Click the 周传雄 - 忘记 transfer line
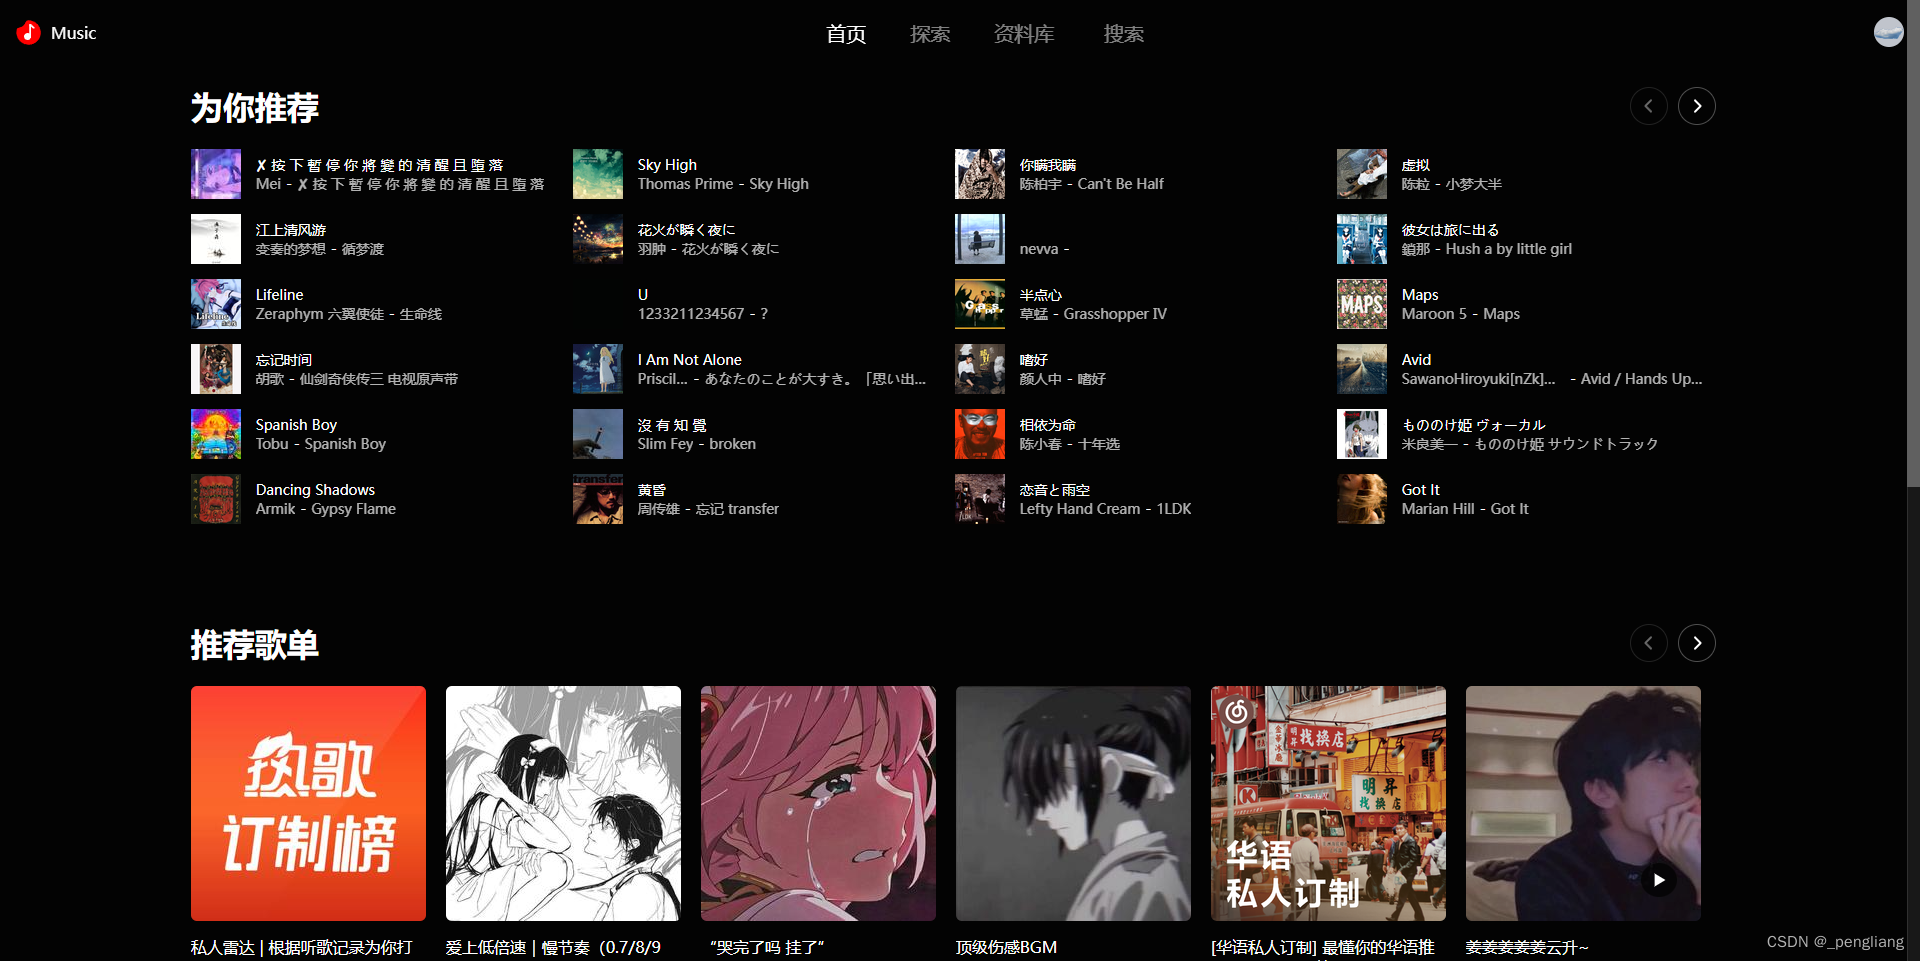 tap(708, 509)
